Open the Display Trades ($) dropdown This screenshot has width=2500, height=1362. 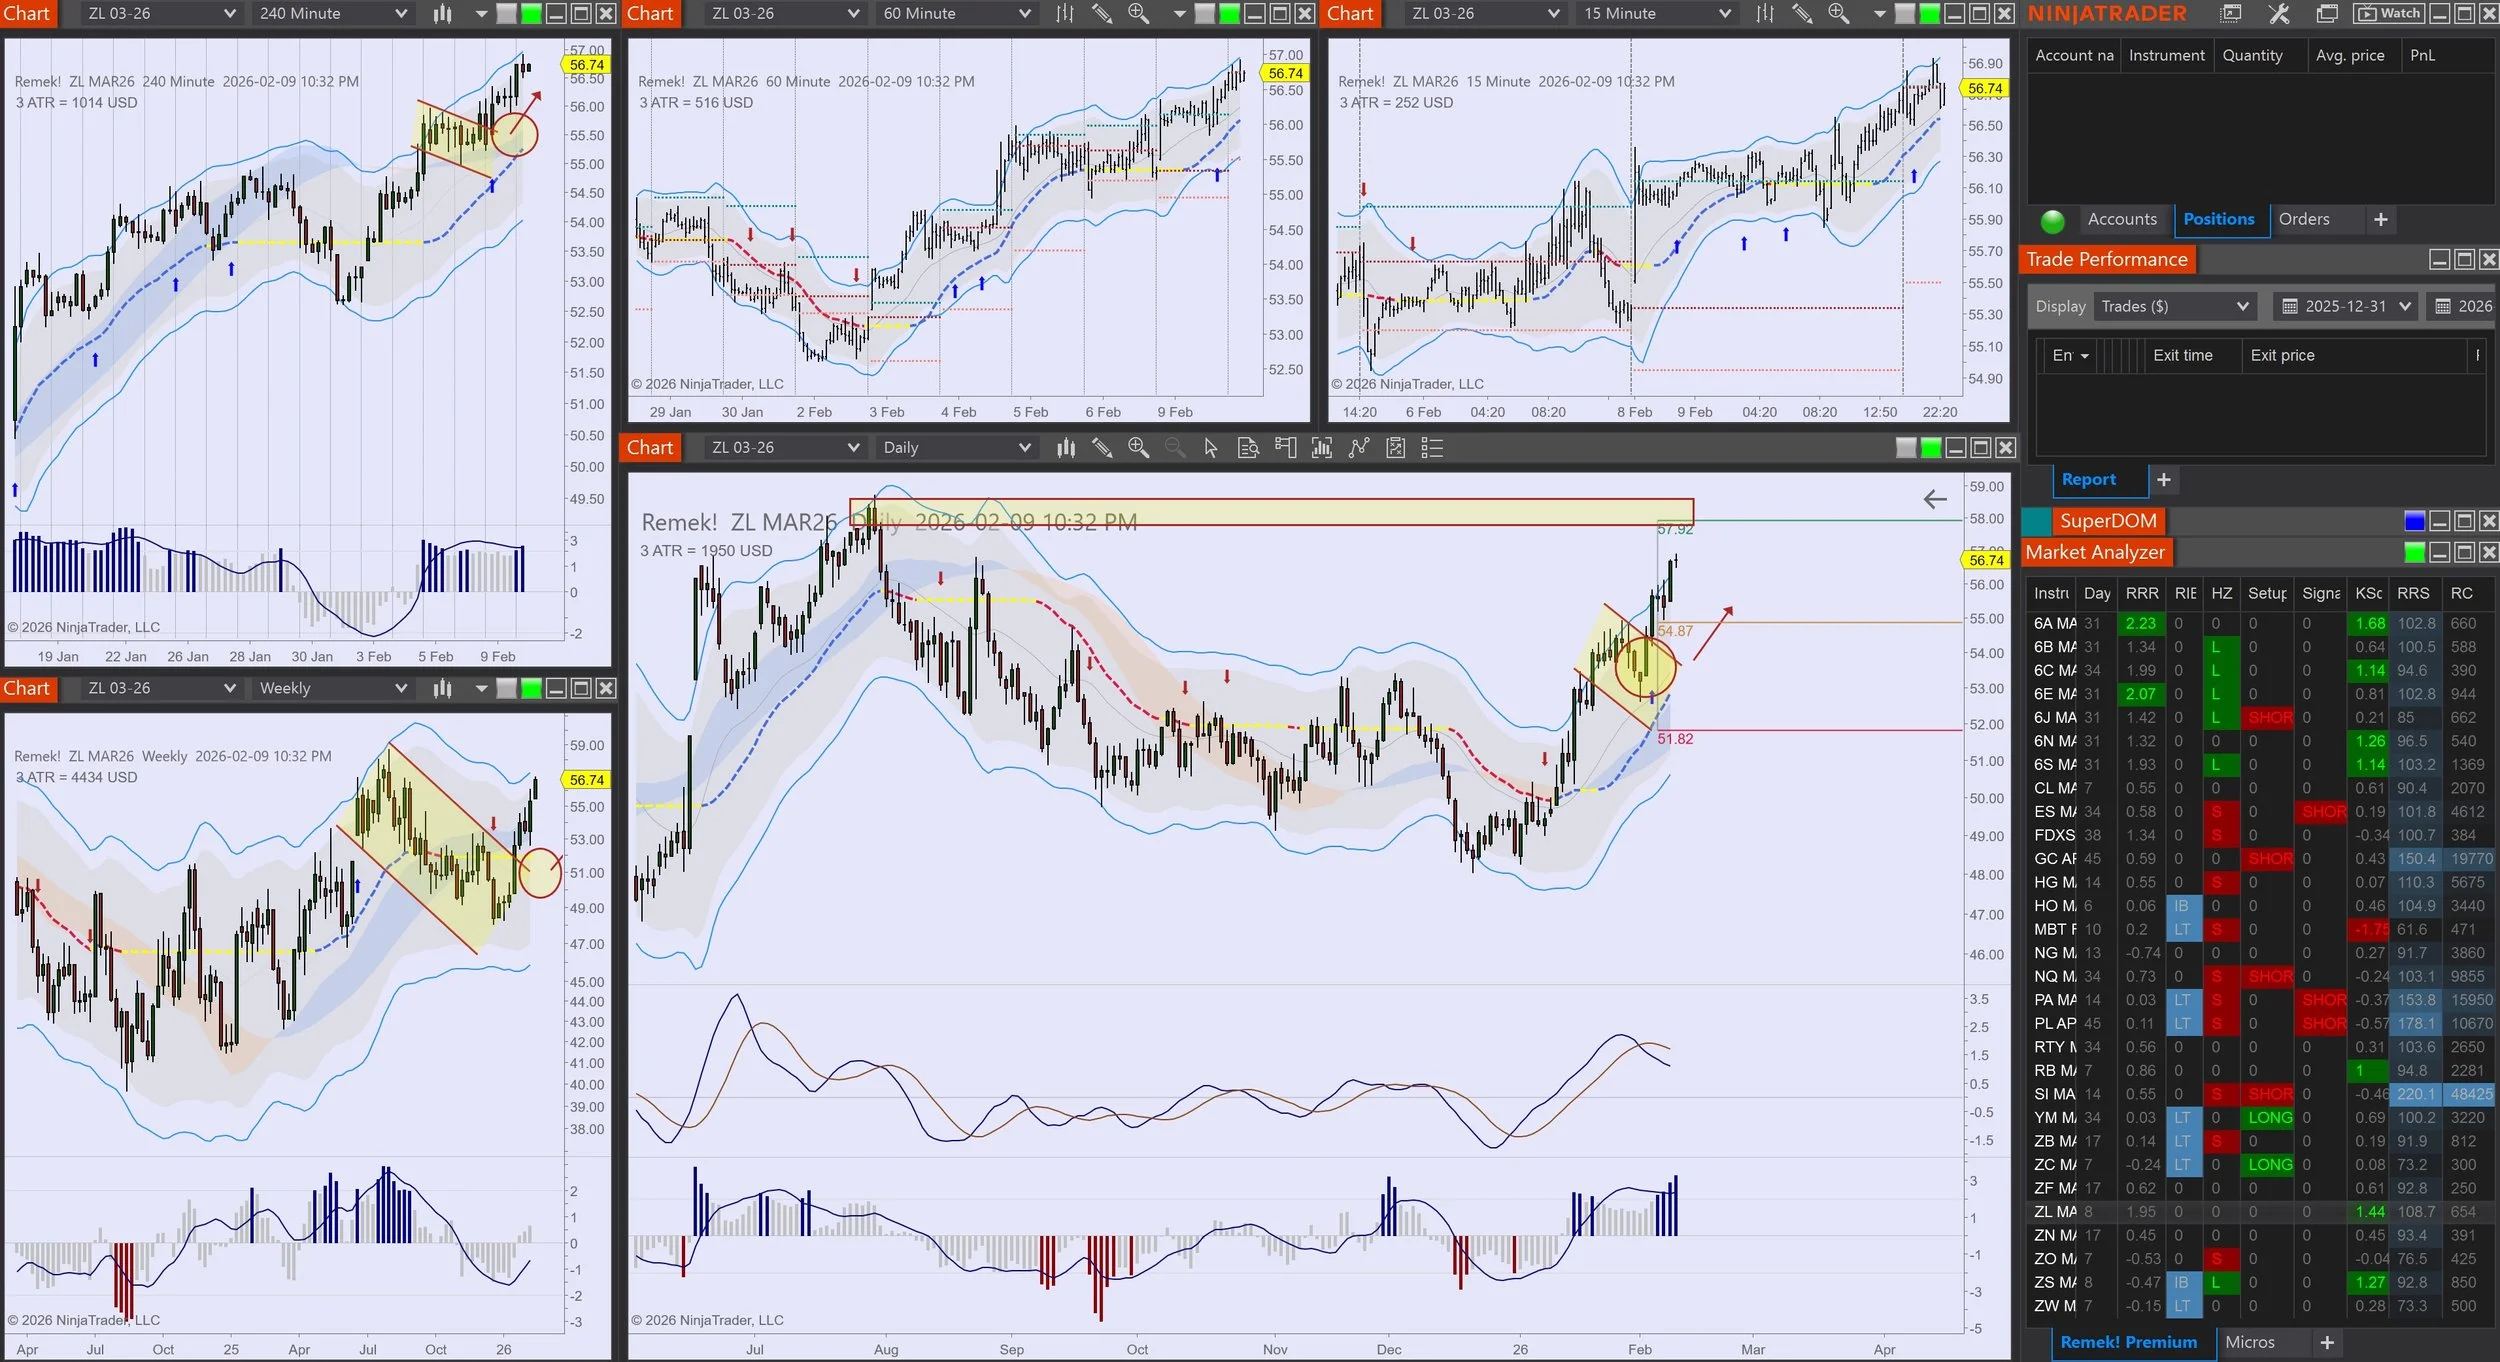(x=2174, y=307)
